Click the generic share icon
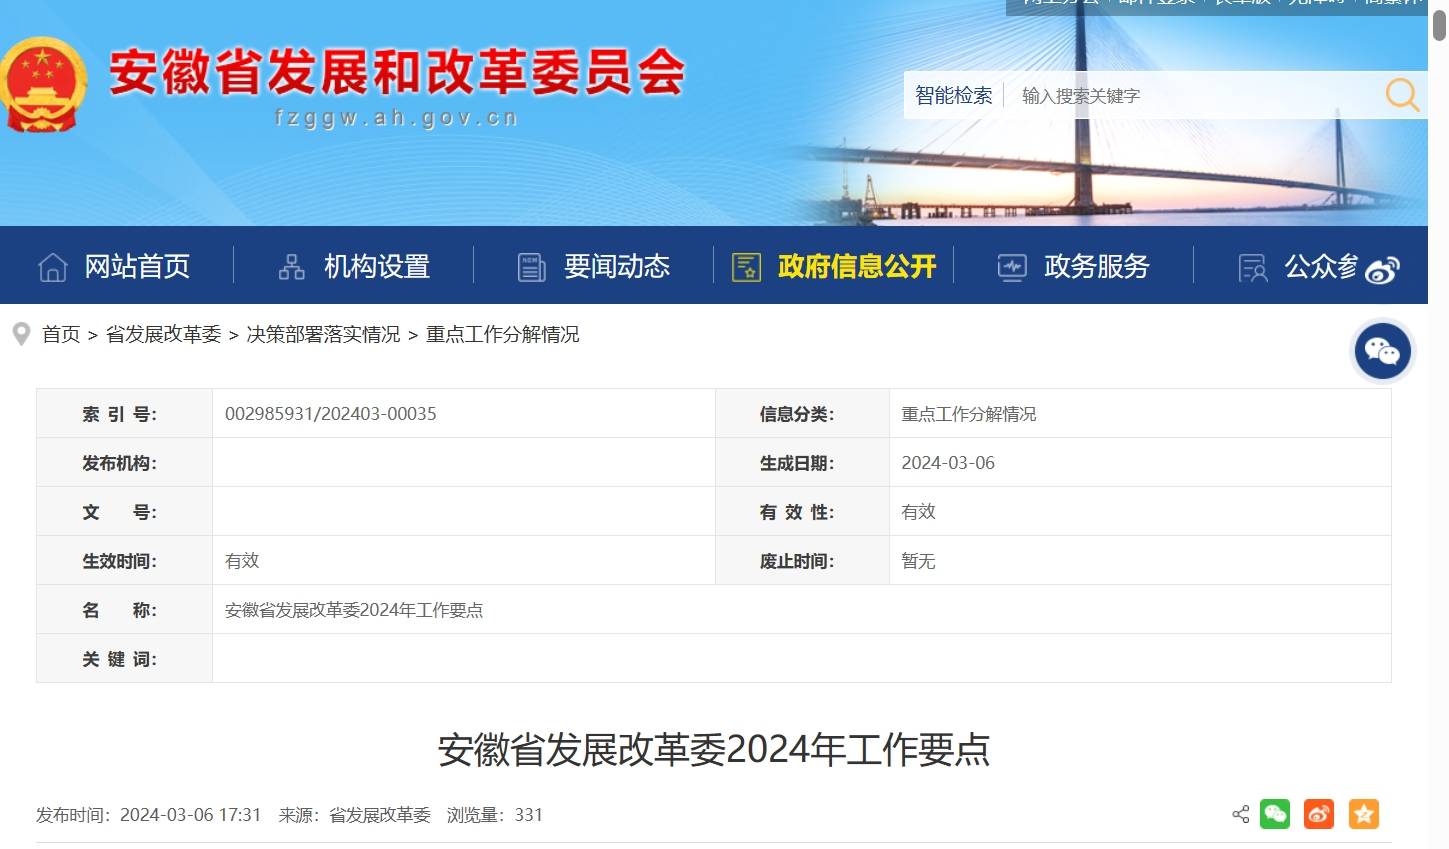The height and width of the screenshot is (849, 1449). coord(1241,814)
